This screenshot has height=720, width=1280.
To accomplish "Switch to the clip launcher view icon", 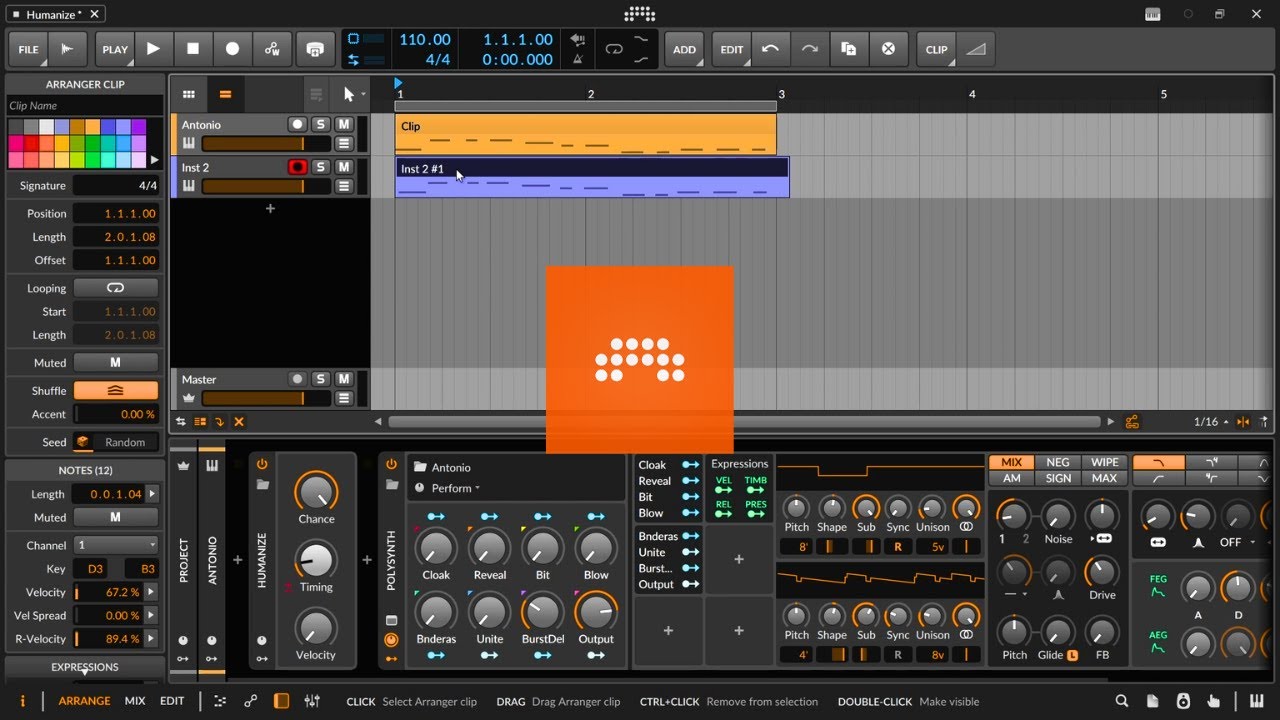I will point(188,94).
